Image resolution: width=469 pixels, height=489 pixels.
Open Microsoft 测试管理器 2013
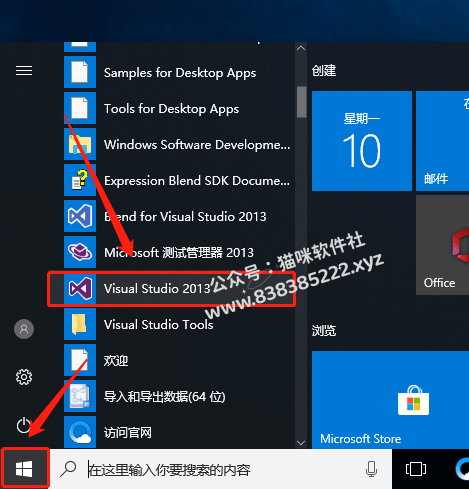(179, 253)
